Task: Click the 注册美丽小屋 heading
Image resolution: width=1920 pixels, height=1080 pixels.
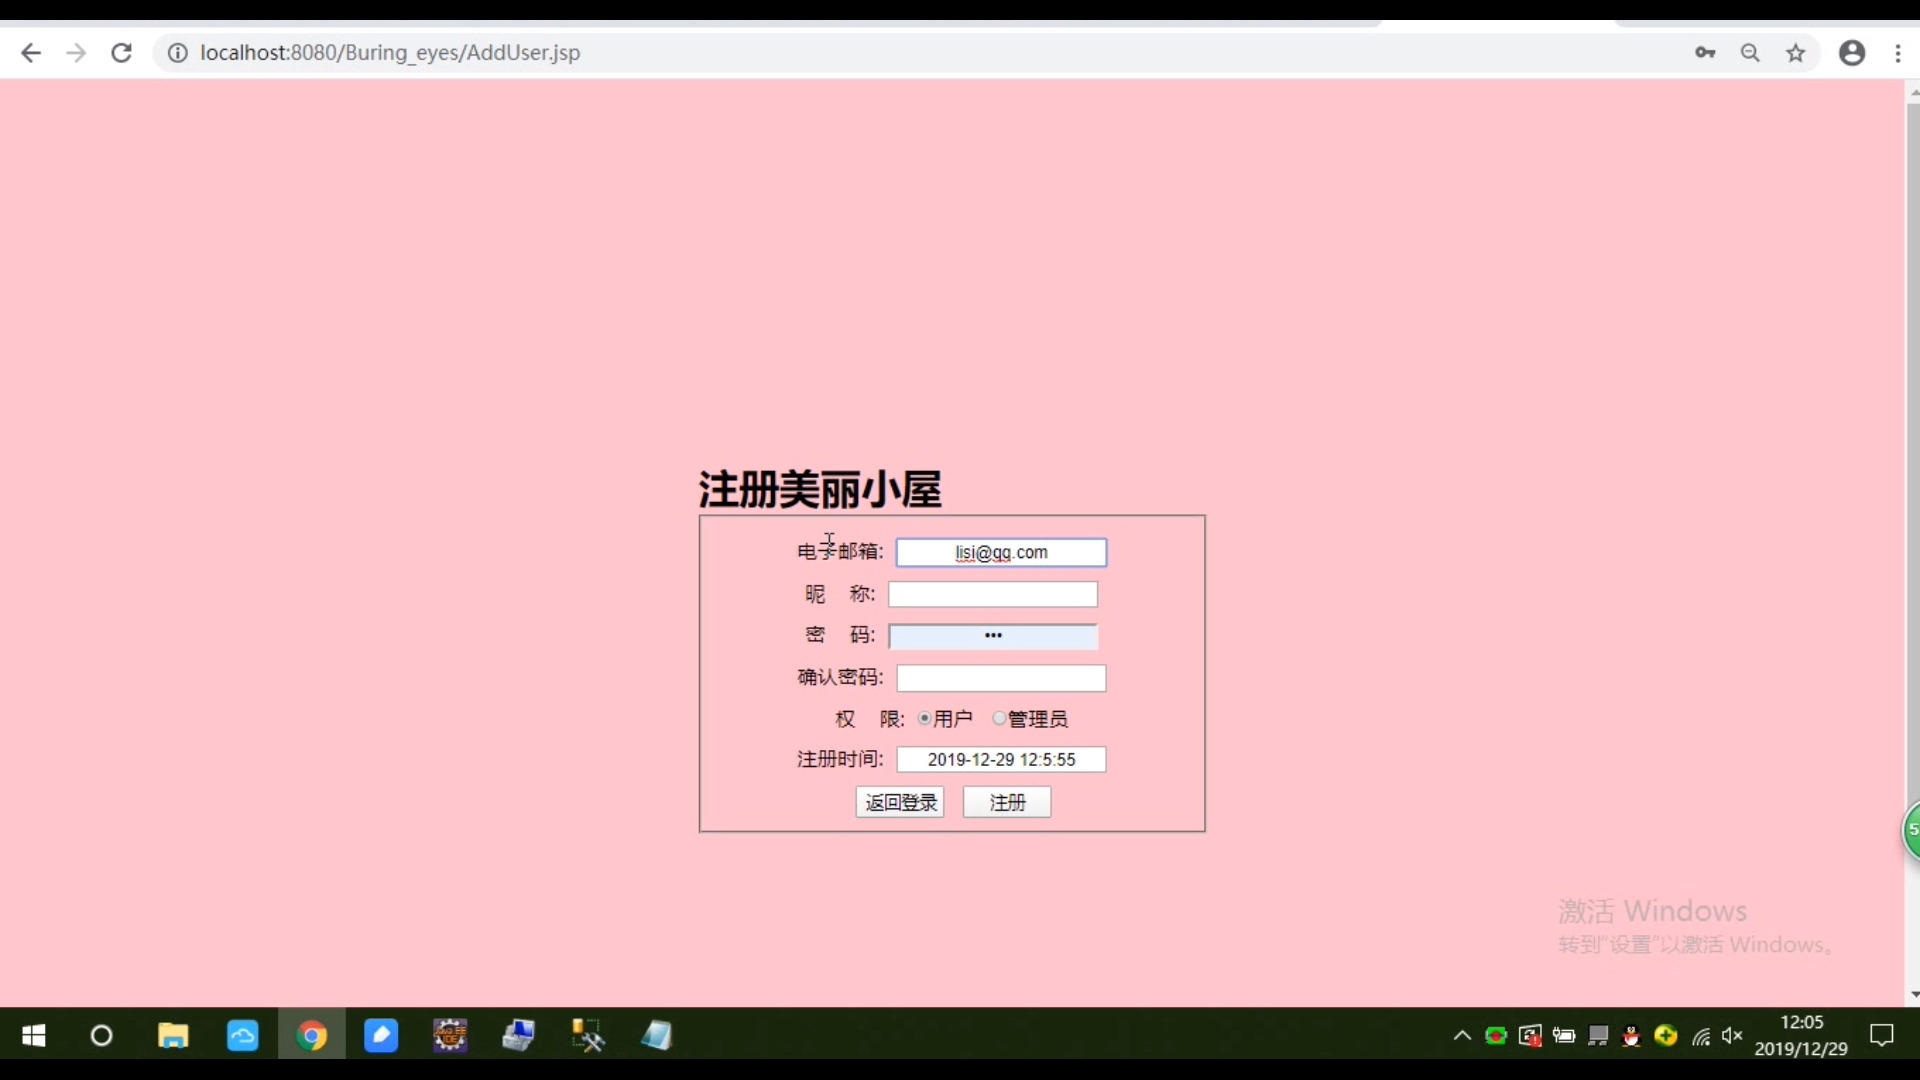Action: click(x=820, y=489)
